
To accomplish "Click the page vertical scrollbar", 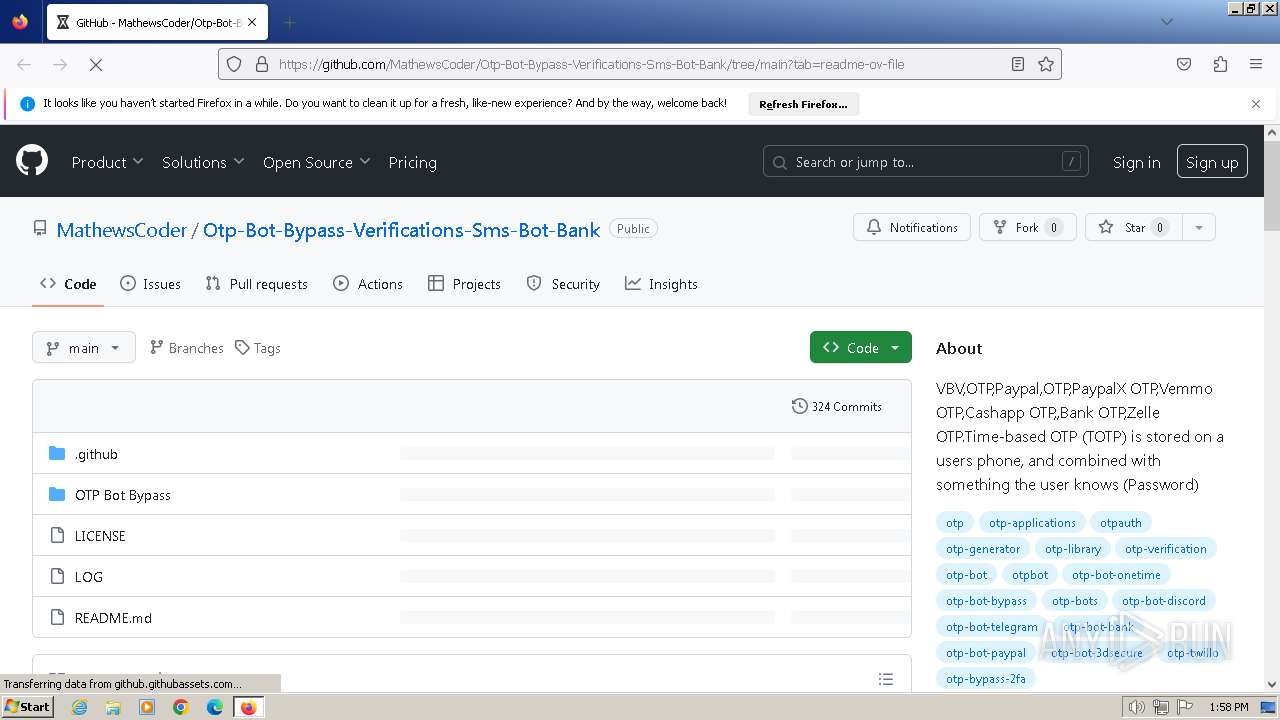I will pos(1272,408).
